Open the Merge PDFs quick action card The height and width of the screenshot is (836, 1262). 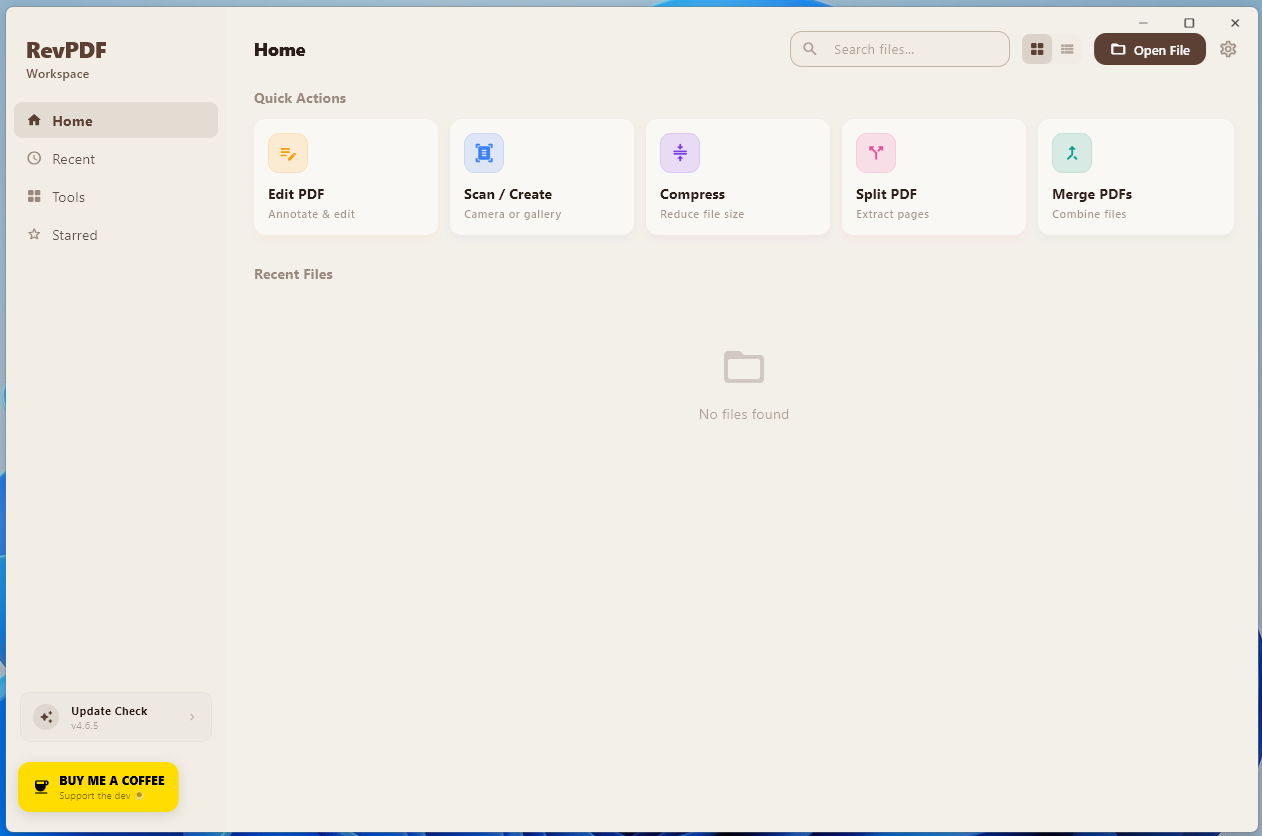point(1136,177)
